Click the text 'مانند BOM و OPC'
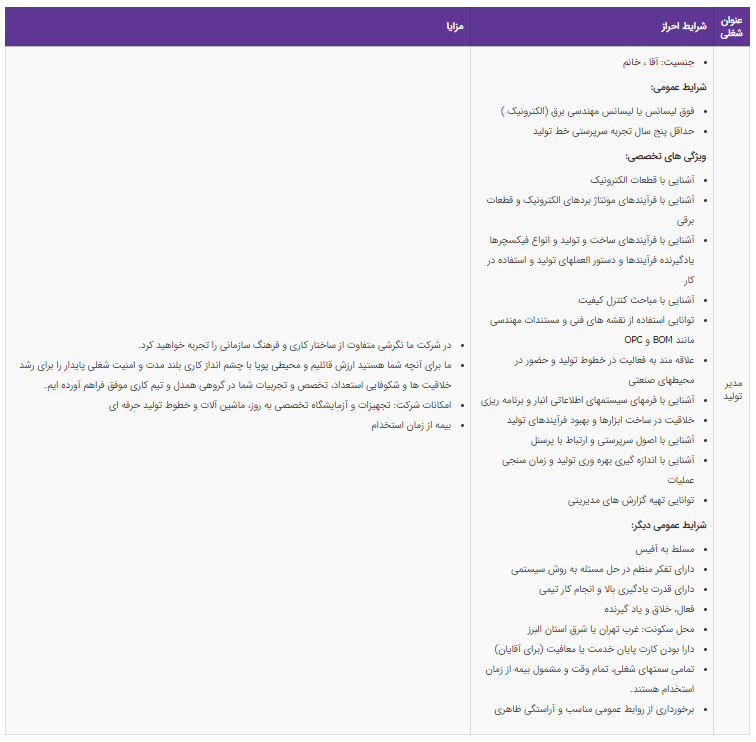This screenshot has height=742, width=756. [659, 340]
